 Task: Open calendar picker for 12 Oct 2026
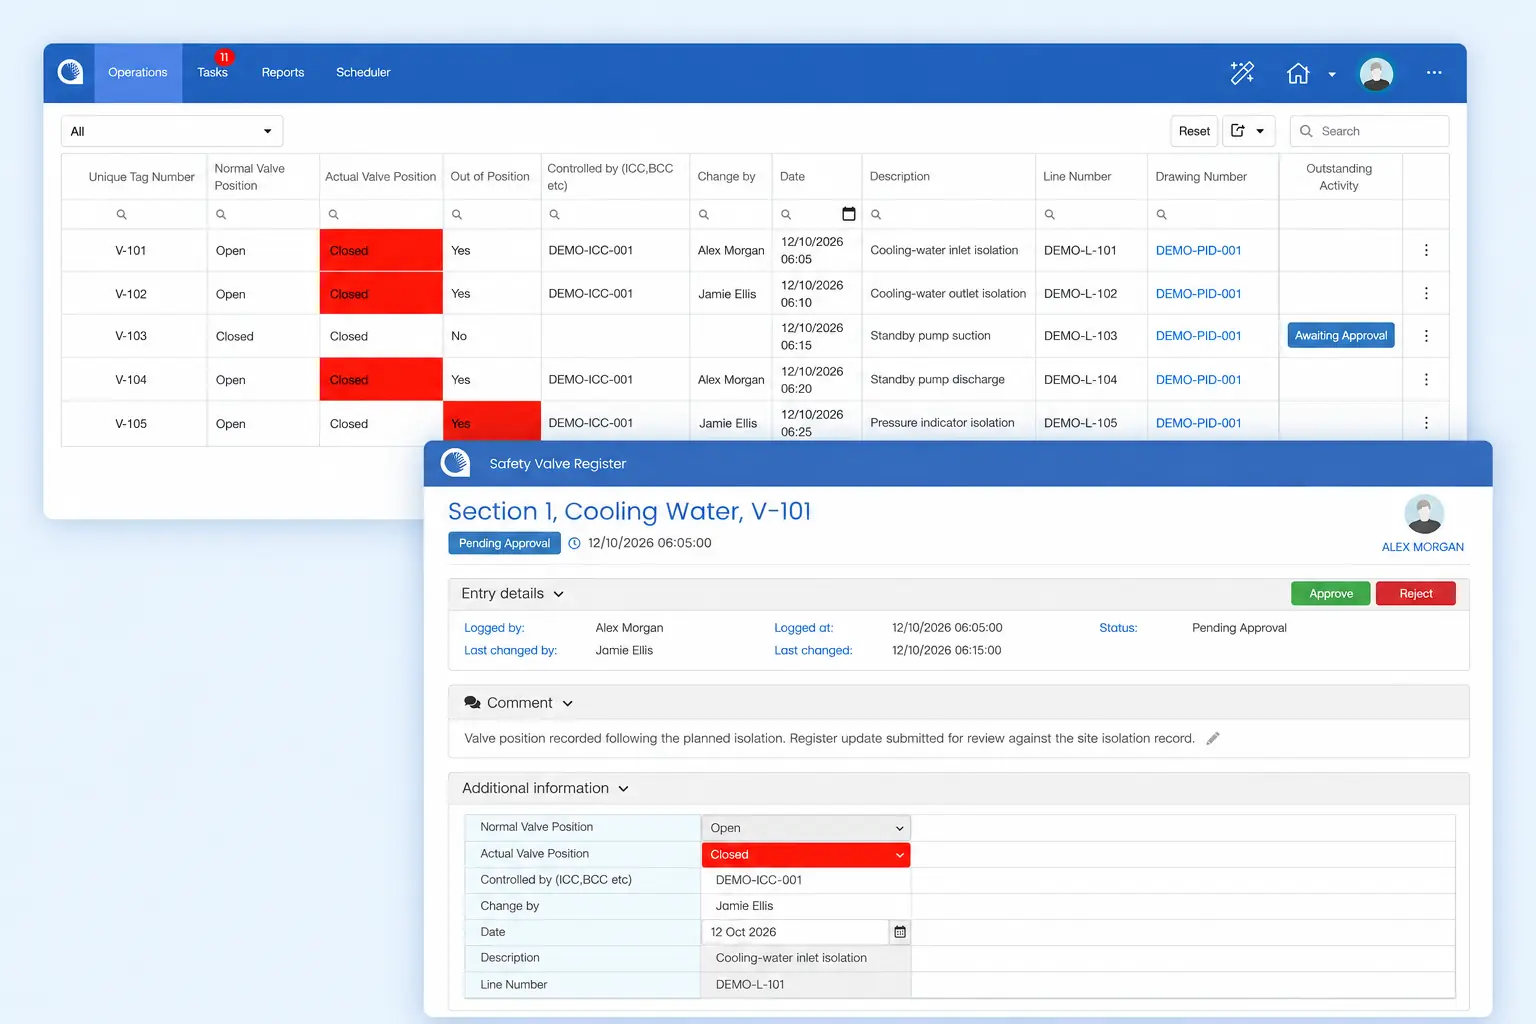point(900,932)
